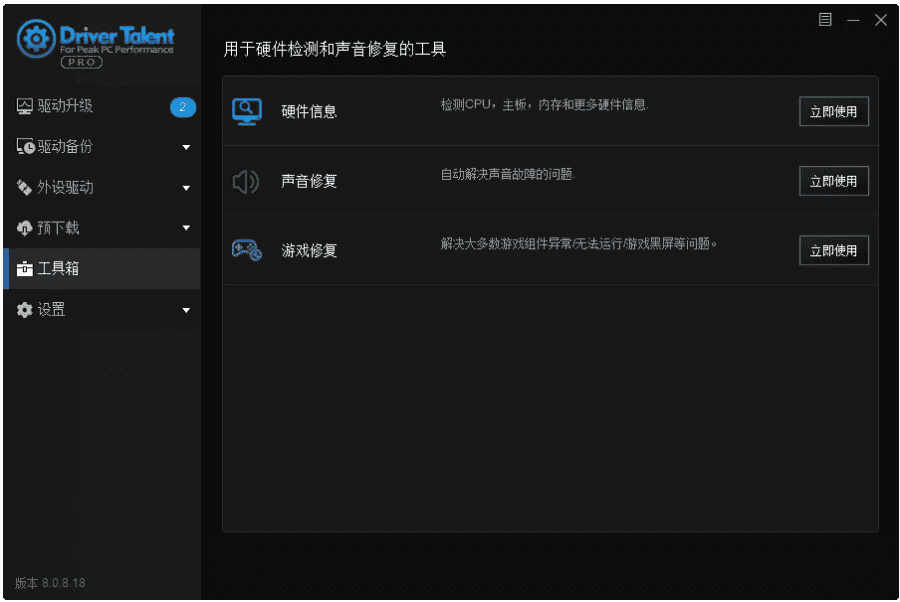The width and height of the screenshot is (900, 602).
Task: Expand the 预下载 section
Action: [186, 228]
